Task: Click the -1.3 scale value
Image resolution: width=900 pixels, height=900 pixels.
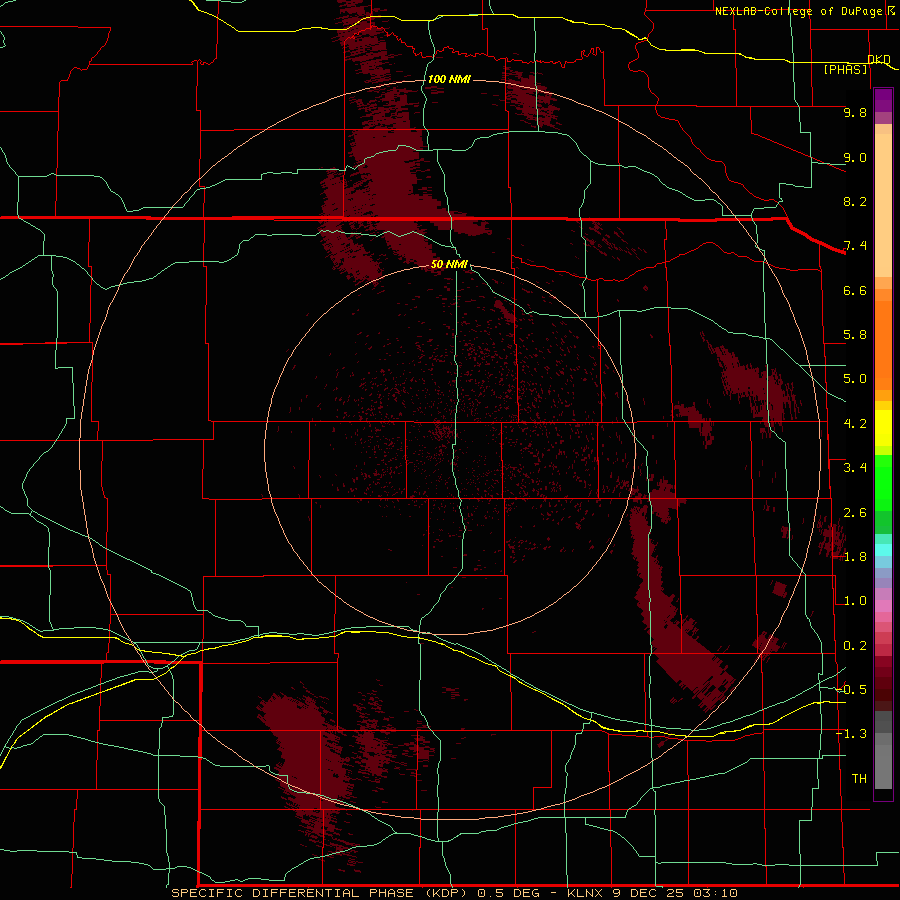Action: pos(851,734)
